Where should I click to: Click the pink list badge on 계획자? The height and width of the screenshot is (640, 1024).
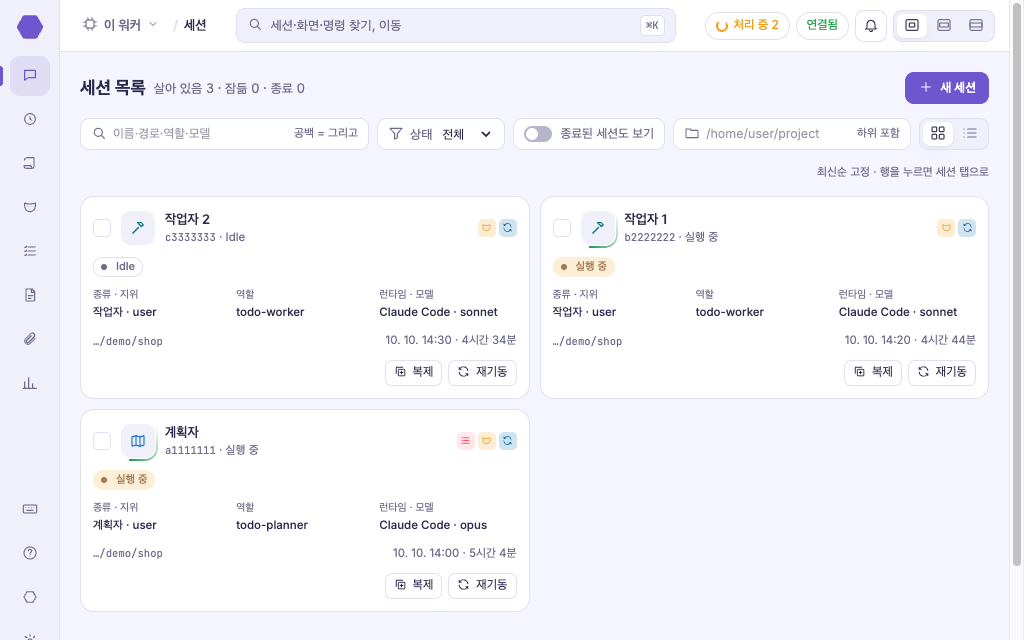coord(466,441)
